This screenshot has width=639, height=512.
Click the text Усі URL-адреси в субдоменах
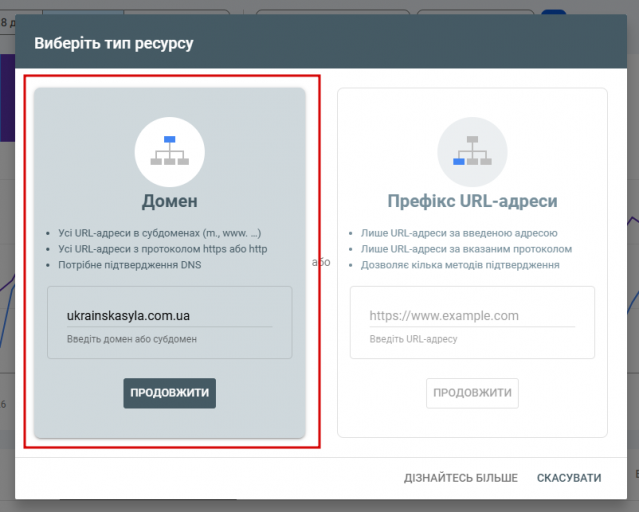point(129,233)
